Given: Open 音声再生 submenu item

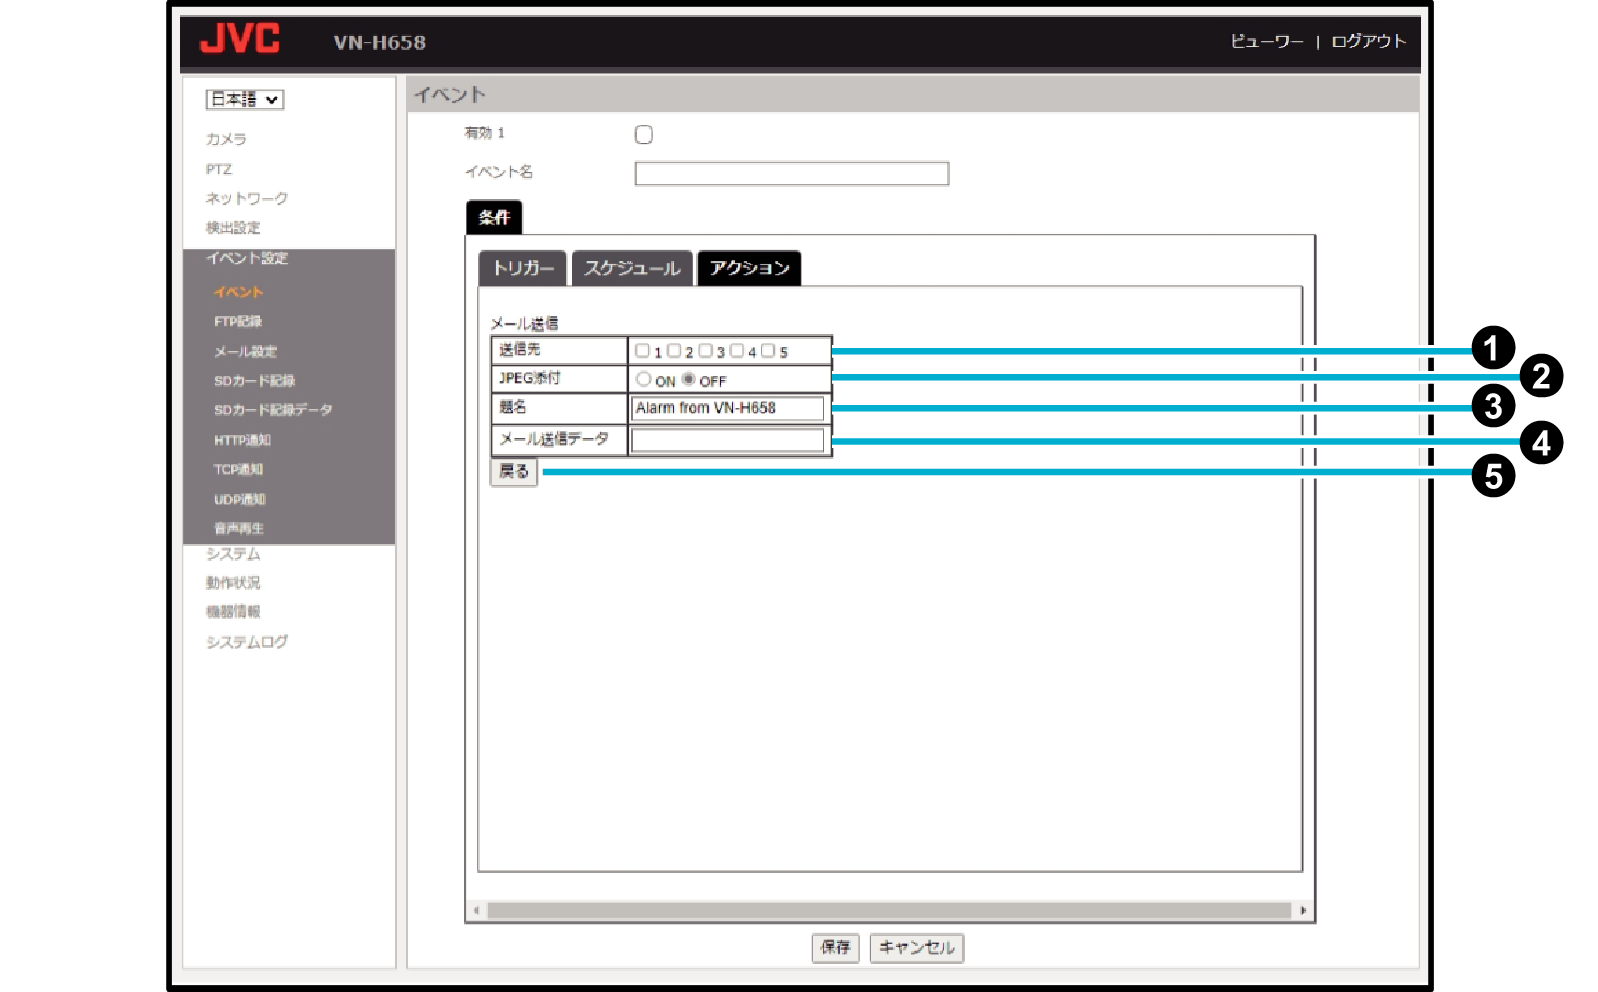Looking at the screenshot, I should click(x=239, y=528).
